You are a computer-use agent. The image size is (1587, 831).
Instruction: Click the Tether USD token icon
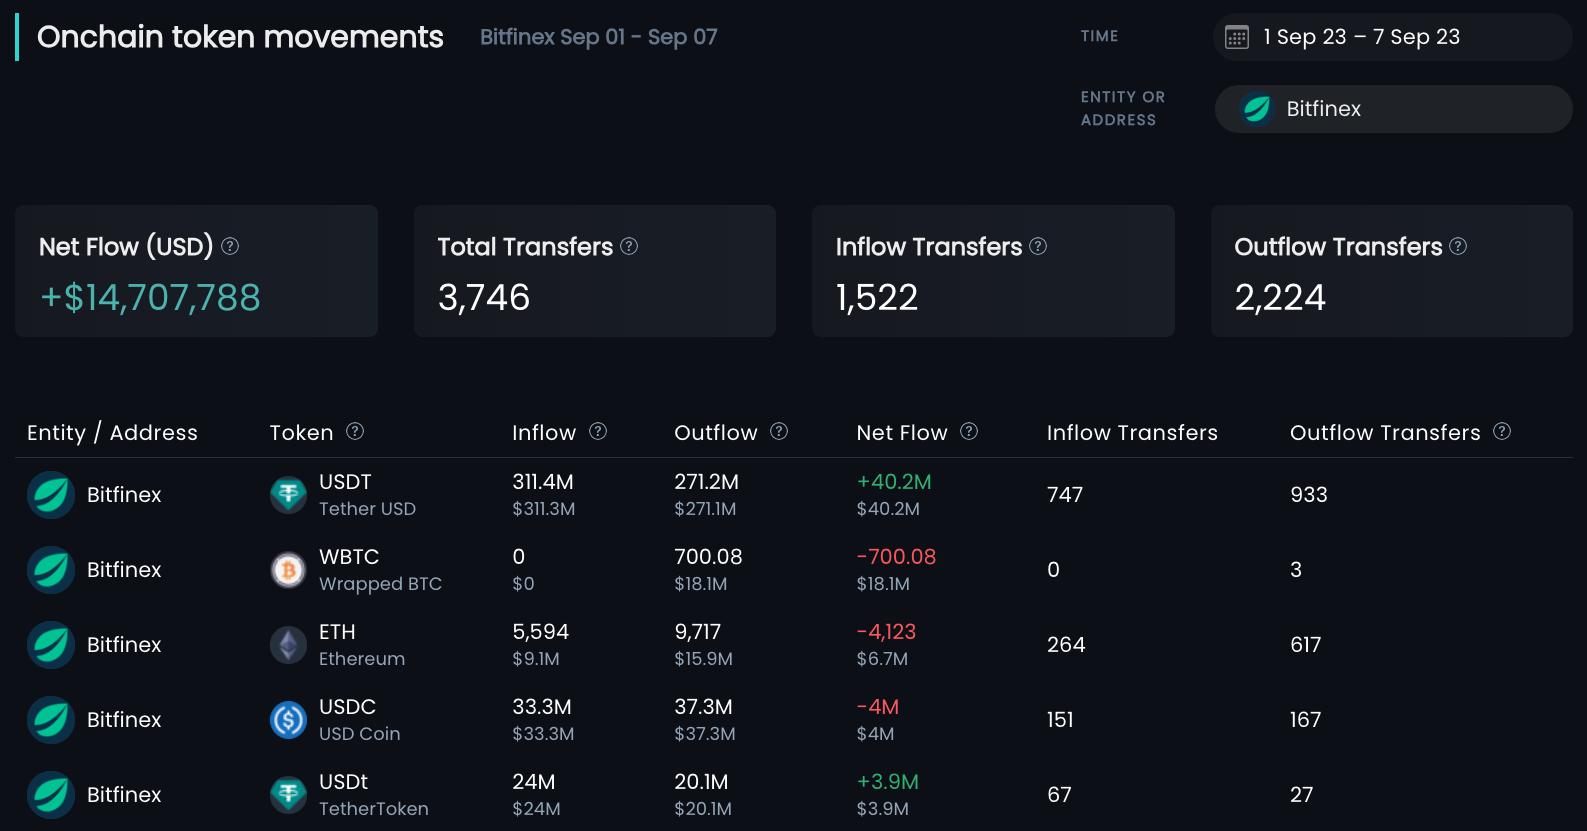289,495
